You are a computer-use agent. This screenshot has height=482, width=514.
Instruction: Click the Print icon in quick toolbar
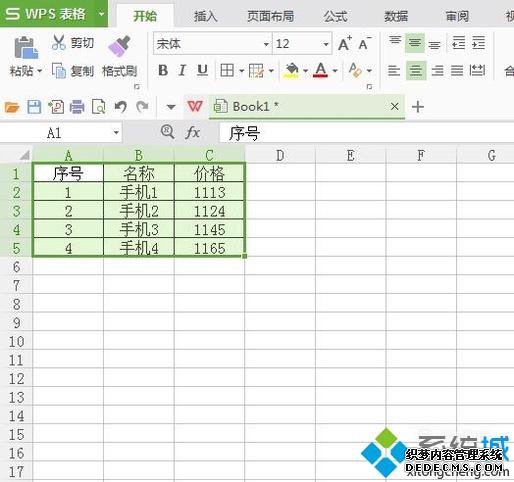pos(77,107)
